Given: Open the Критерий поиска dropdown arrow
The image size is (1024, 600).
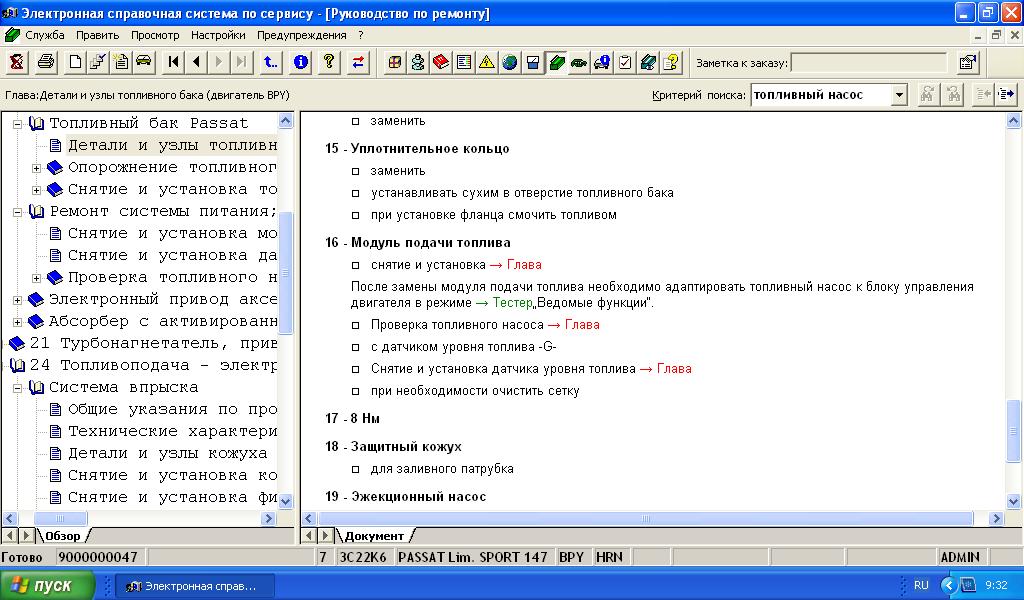Looking at the screenshot, I should tap(899, 95).
